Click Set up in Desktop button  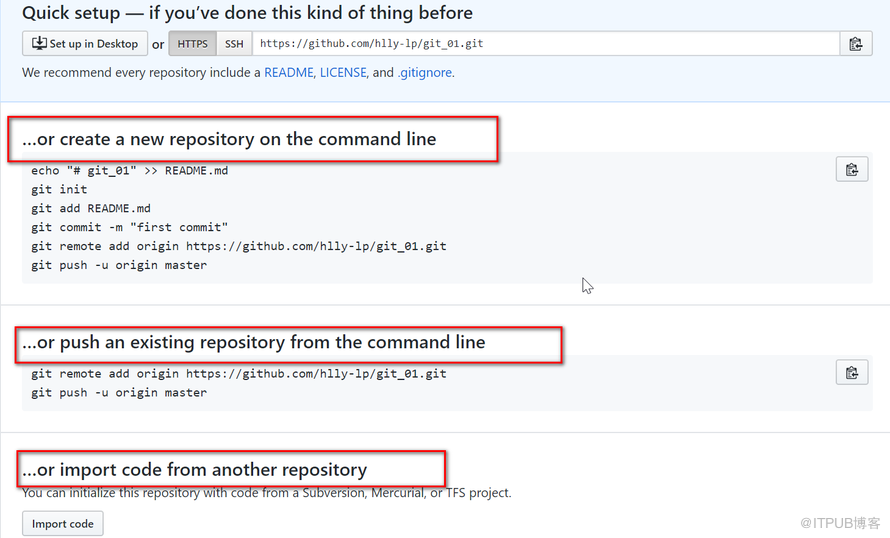[85, 44]
